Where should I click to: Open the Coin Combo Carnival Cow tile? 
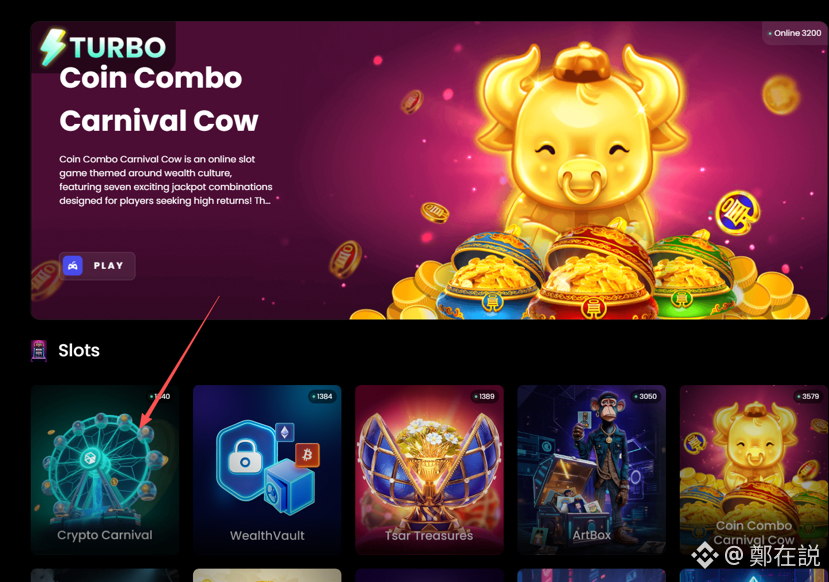click(x=754, y=469)
